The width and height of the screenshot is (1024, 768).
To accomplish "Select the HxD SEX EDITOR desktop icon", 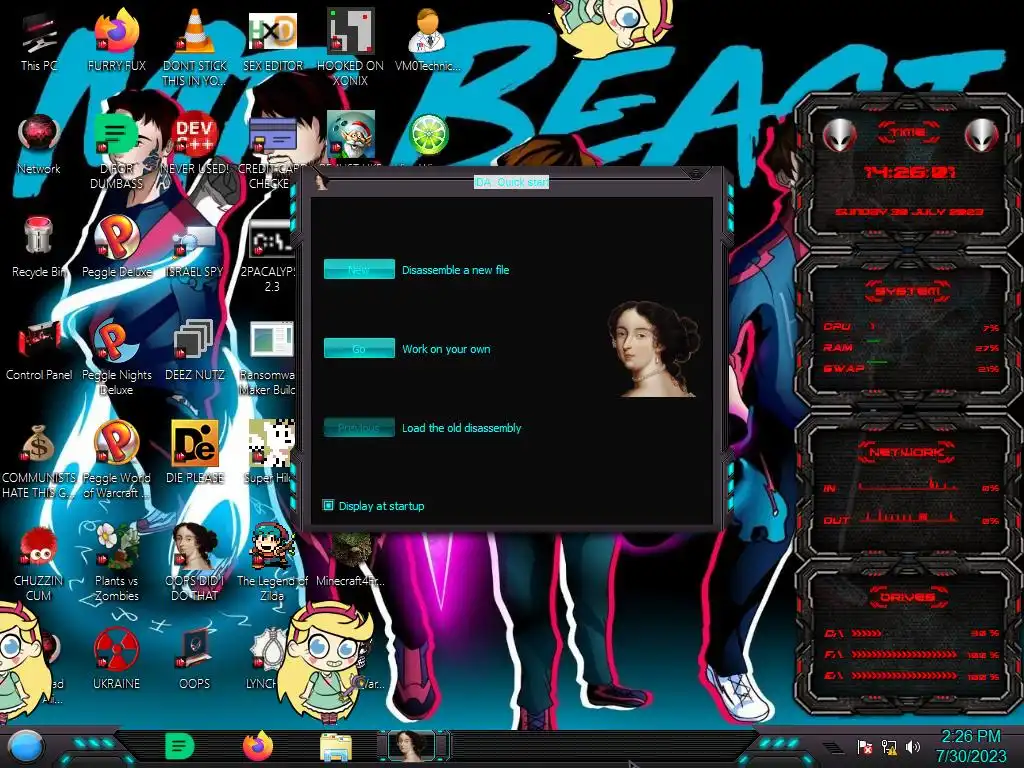I will pos(272,42).
